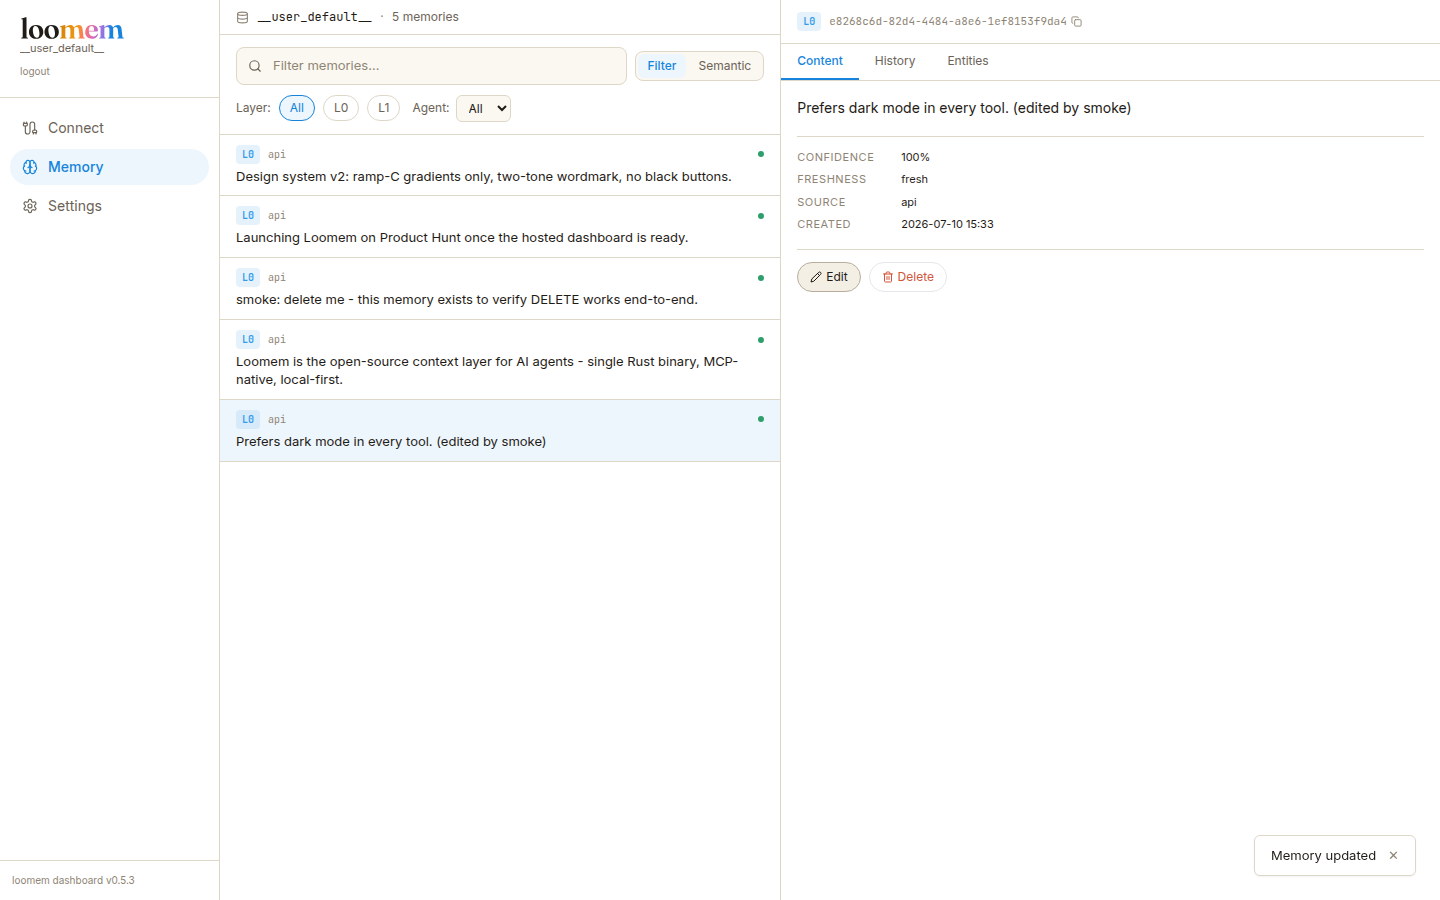The image size is (1440, 900).
Task: Select the open-source context layer memory
Action: (x=500, y=360)
